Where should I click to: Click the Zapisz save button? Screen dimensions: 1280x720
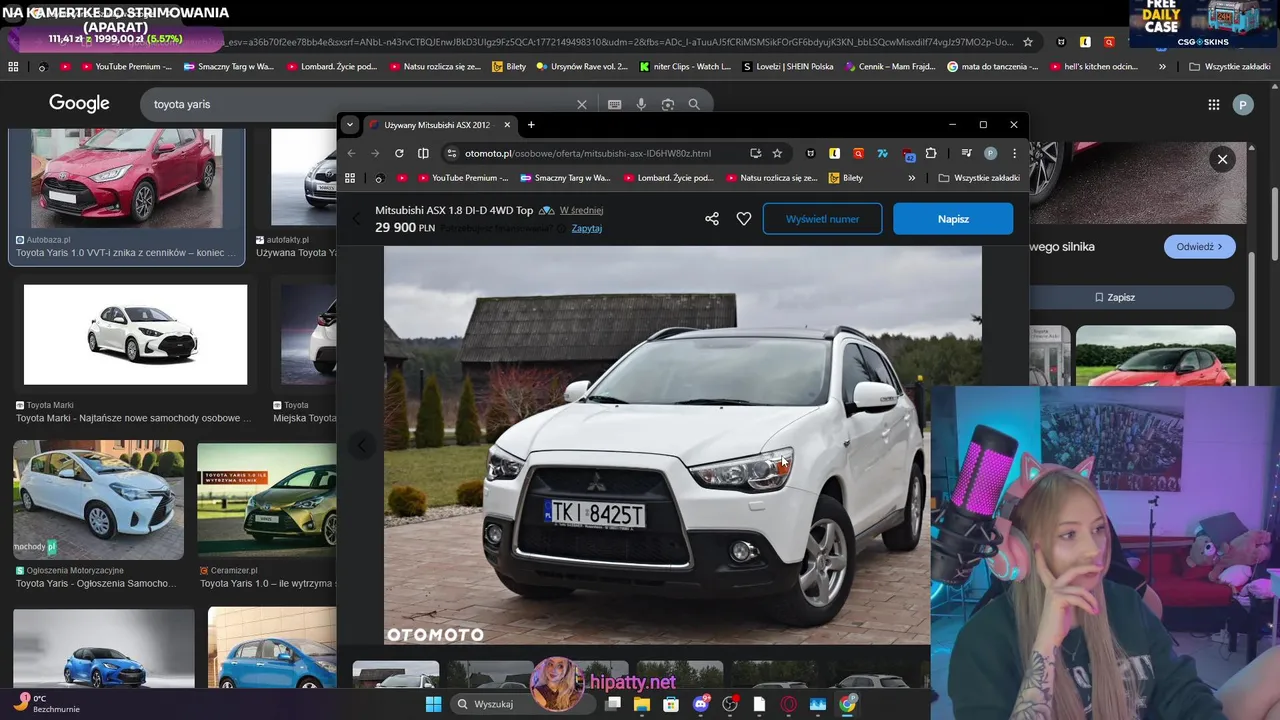point(1114,297)
